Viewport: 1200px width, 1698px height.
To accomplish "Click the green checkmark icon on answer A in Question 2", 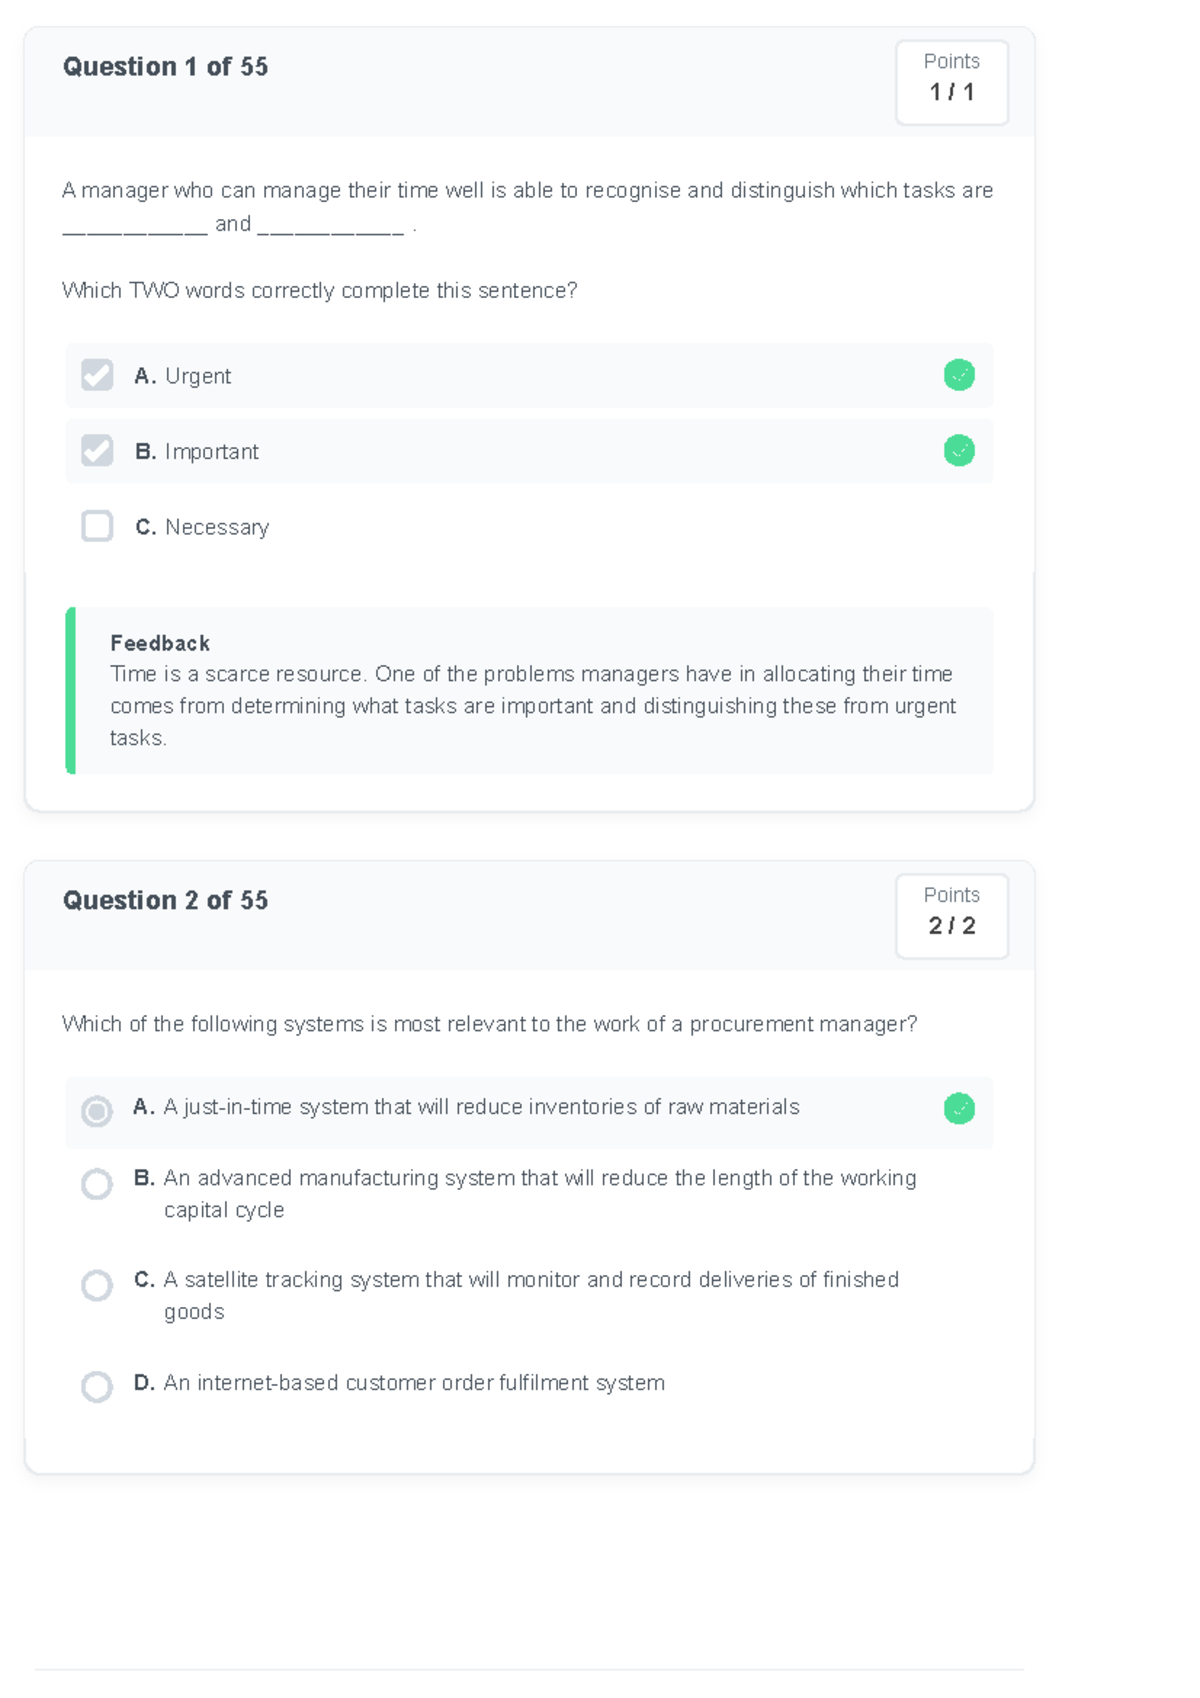I will point(958,1110).
